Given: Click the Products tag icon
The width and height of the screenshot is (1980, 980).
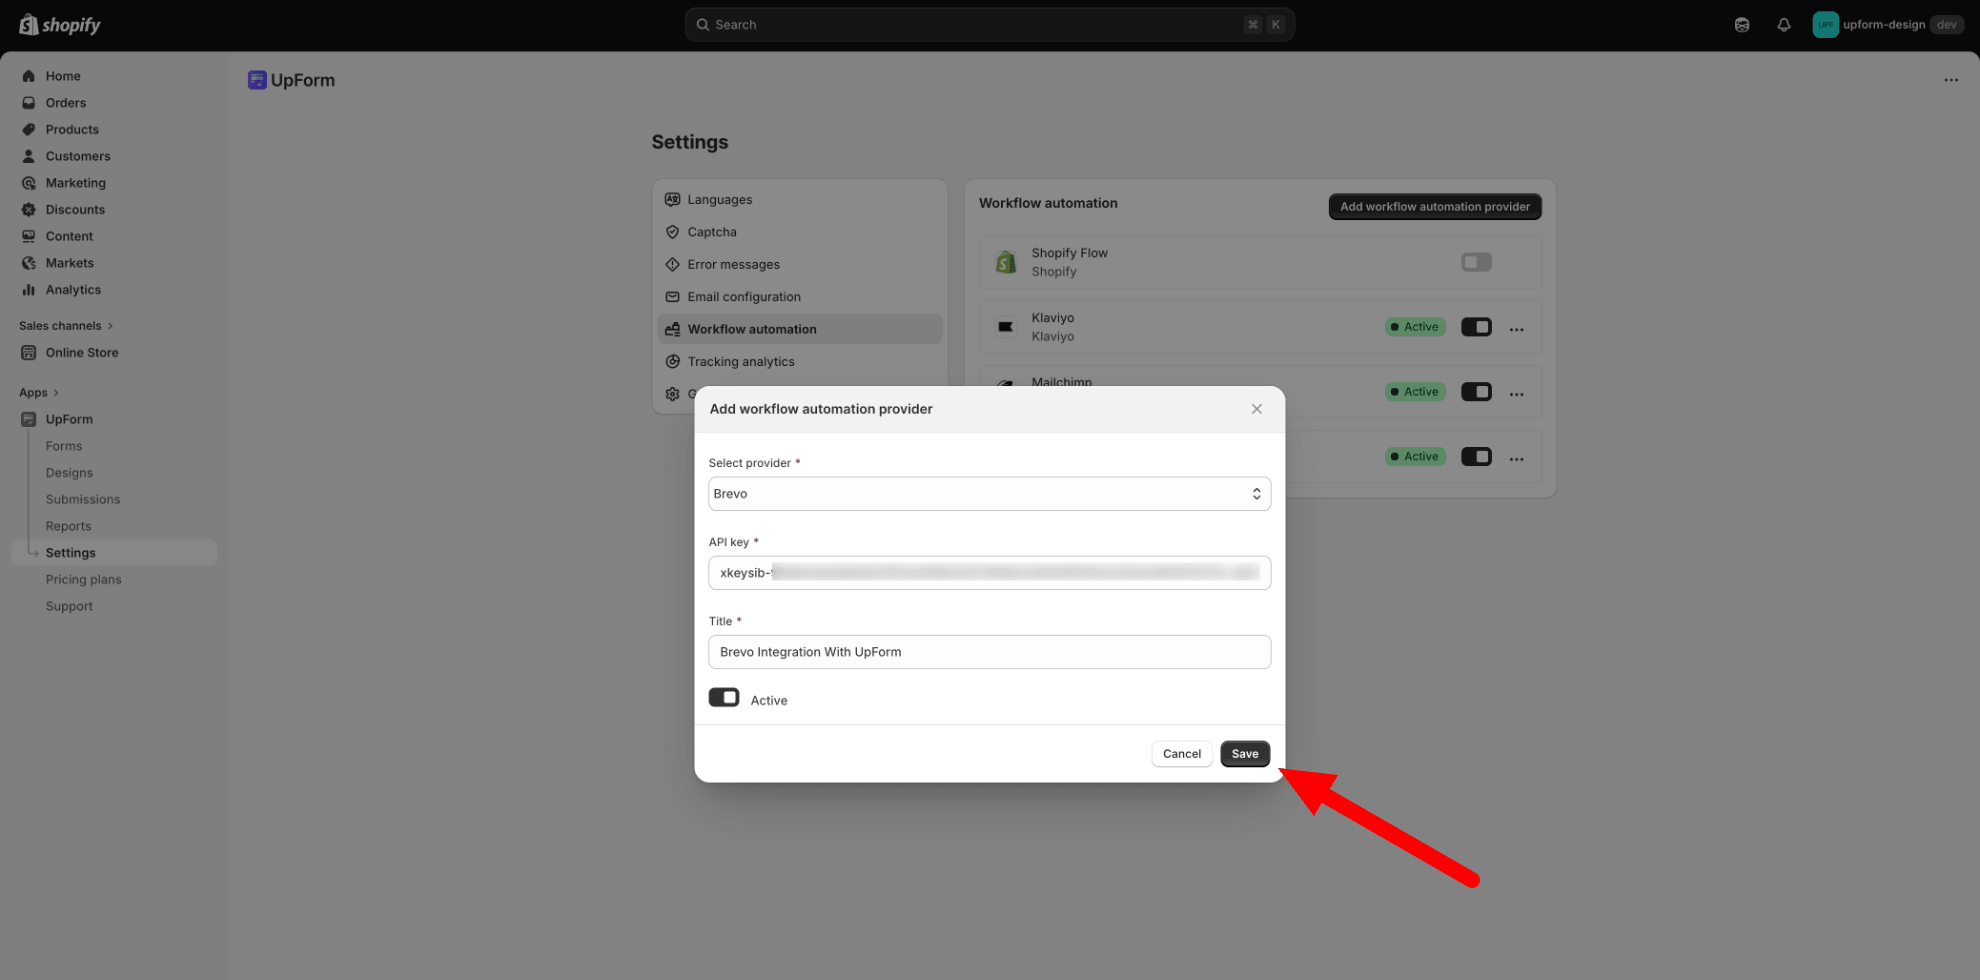Looking at the screenshot, I should click(29, 129).
